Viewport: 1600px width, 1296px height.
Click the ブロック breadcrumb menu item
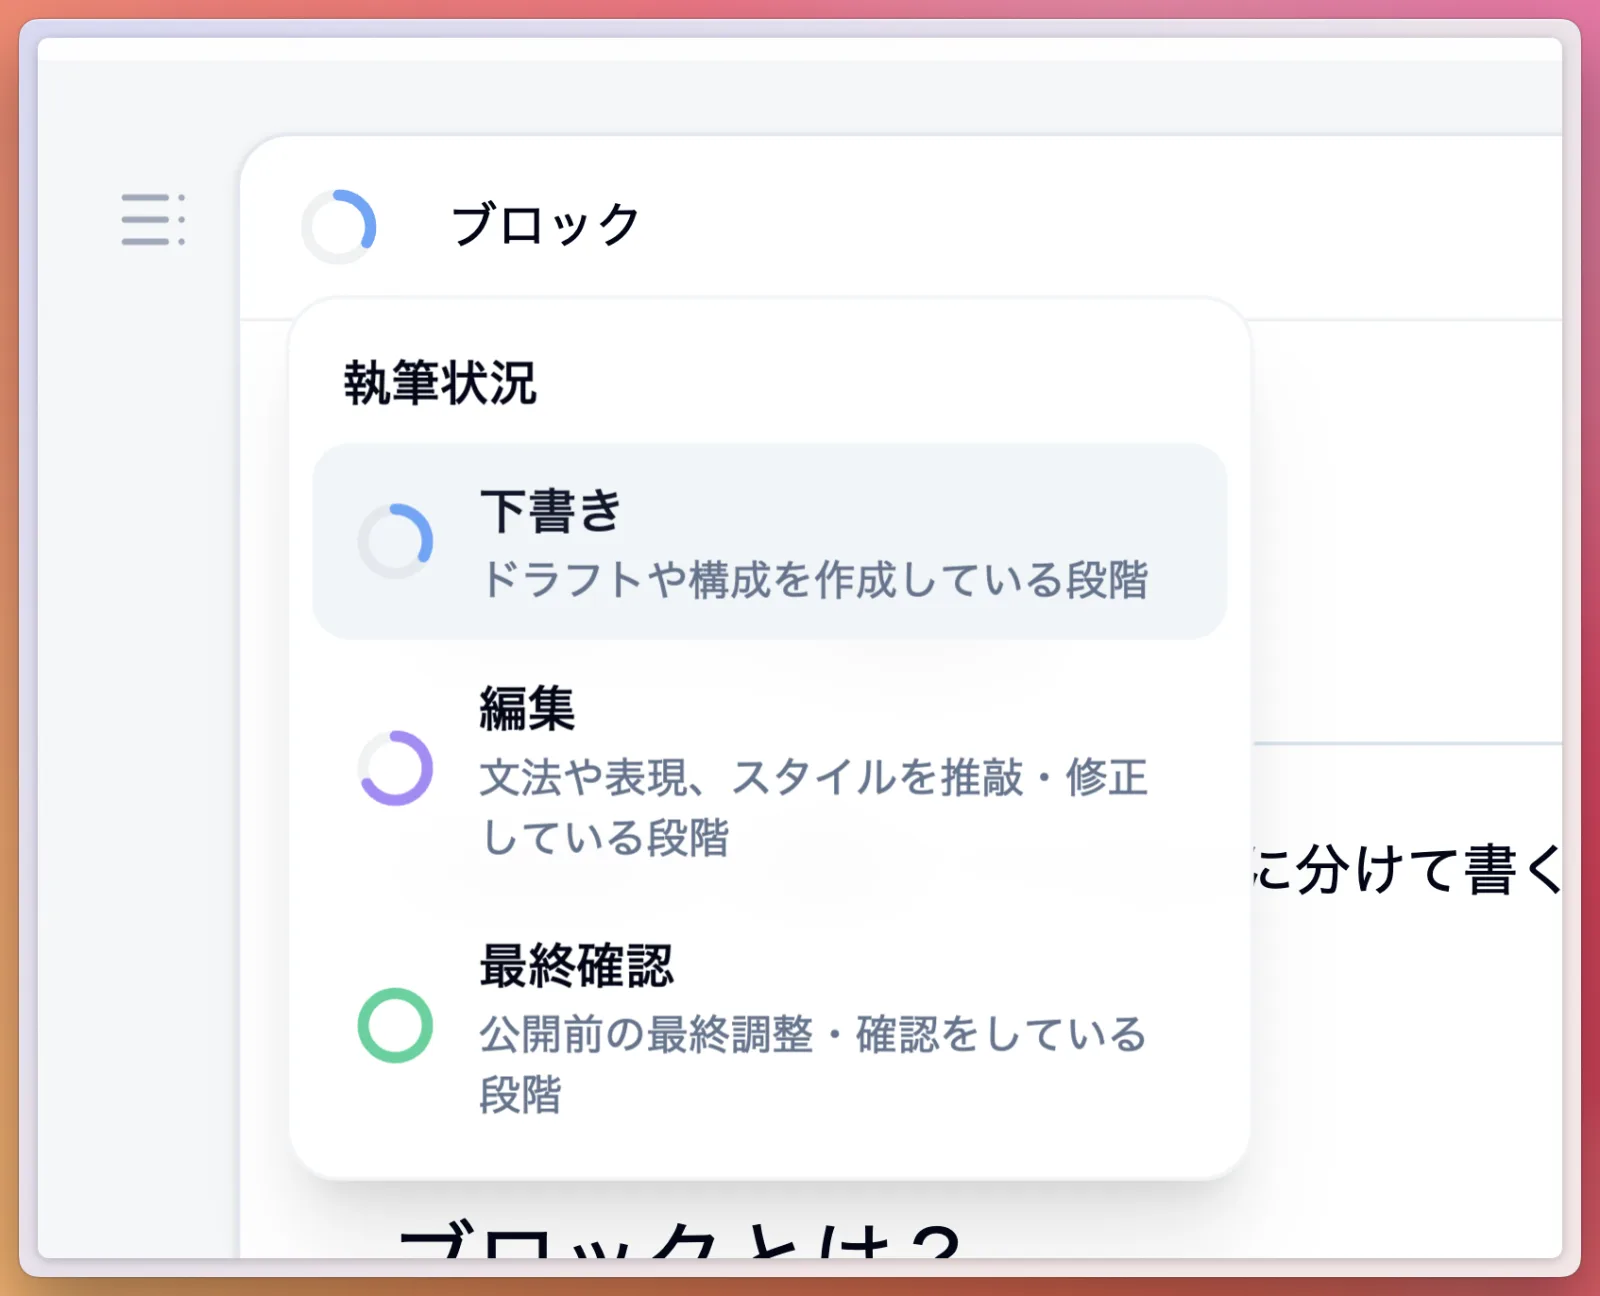(x=545, y=224)
